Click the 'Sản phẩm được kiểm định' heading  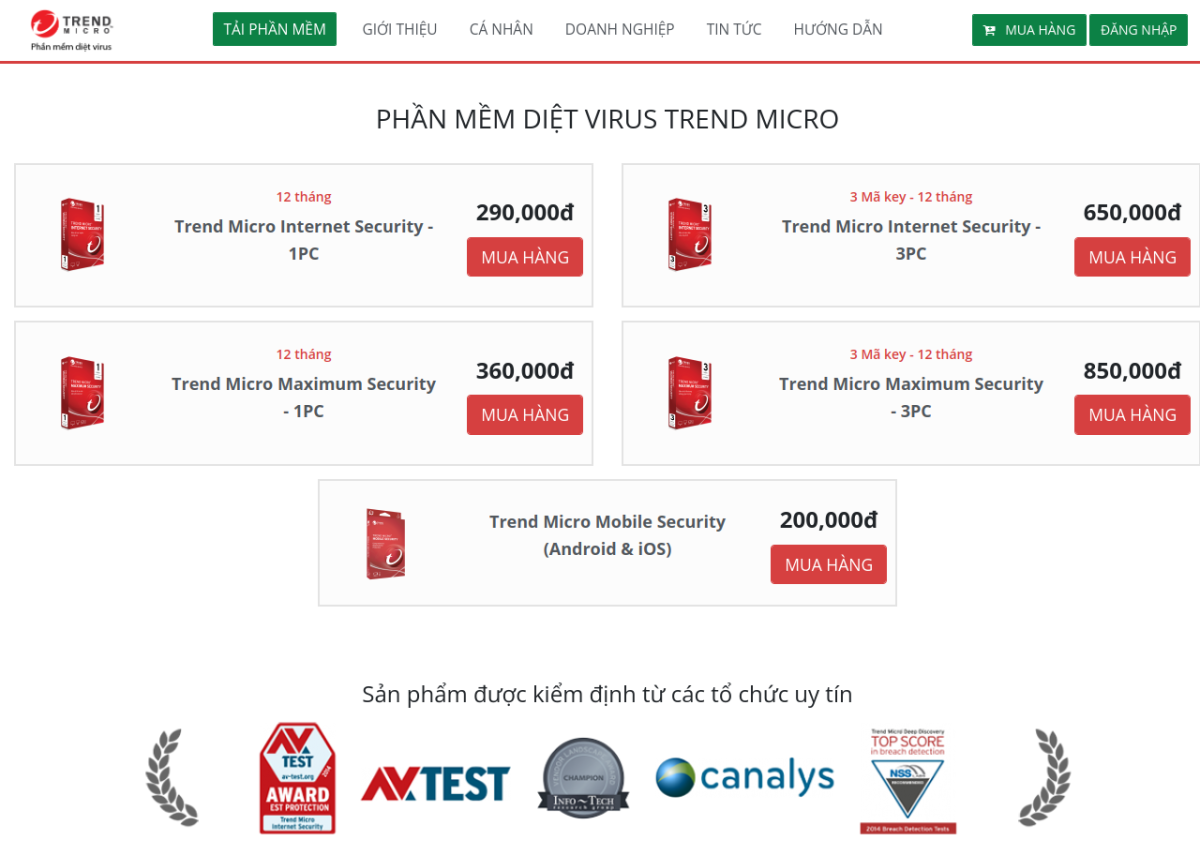tap(607, 694)
